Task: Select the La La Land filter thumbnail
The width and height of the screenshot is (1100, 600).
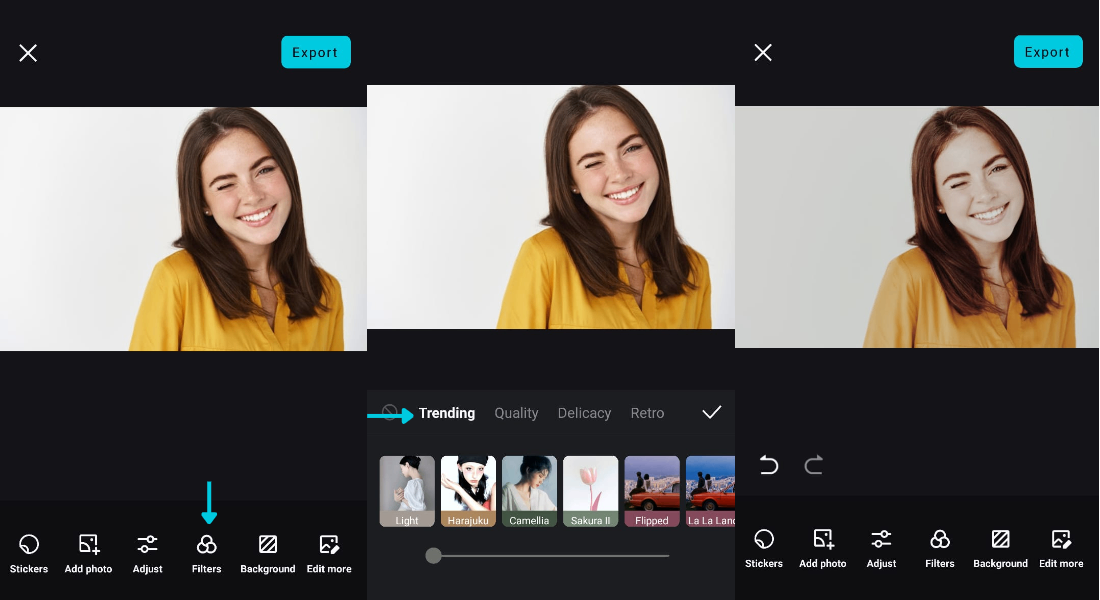Action: [710, 491]
